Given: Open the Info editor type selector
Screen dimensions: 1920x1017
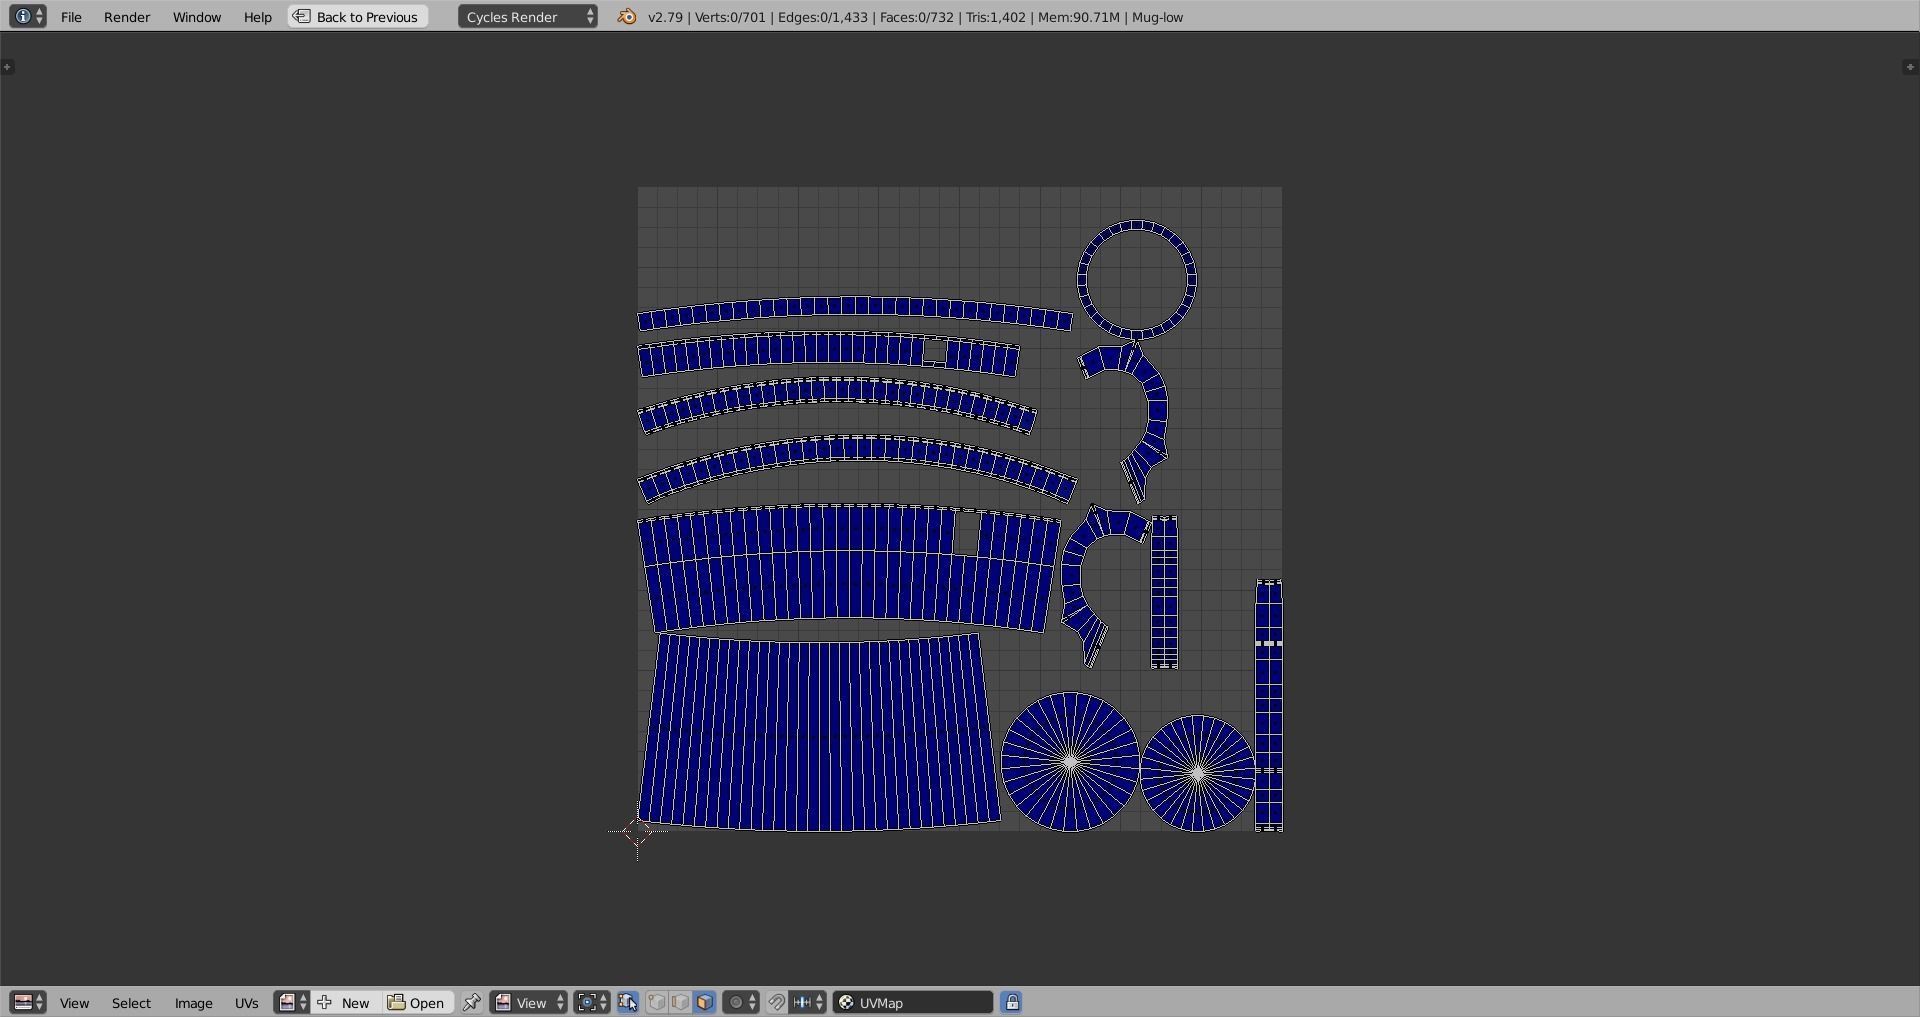Looking at the screenshot, I should coord(27,17).
